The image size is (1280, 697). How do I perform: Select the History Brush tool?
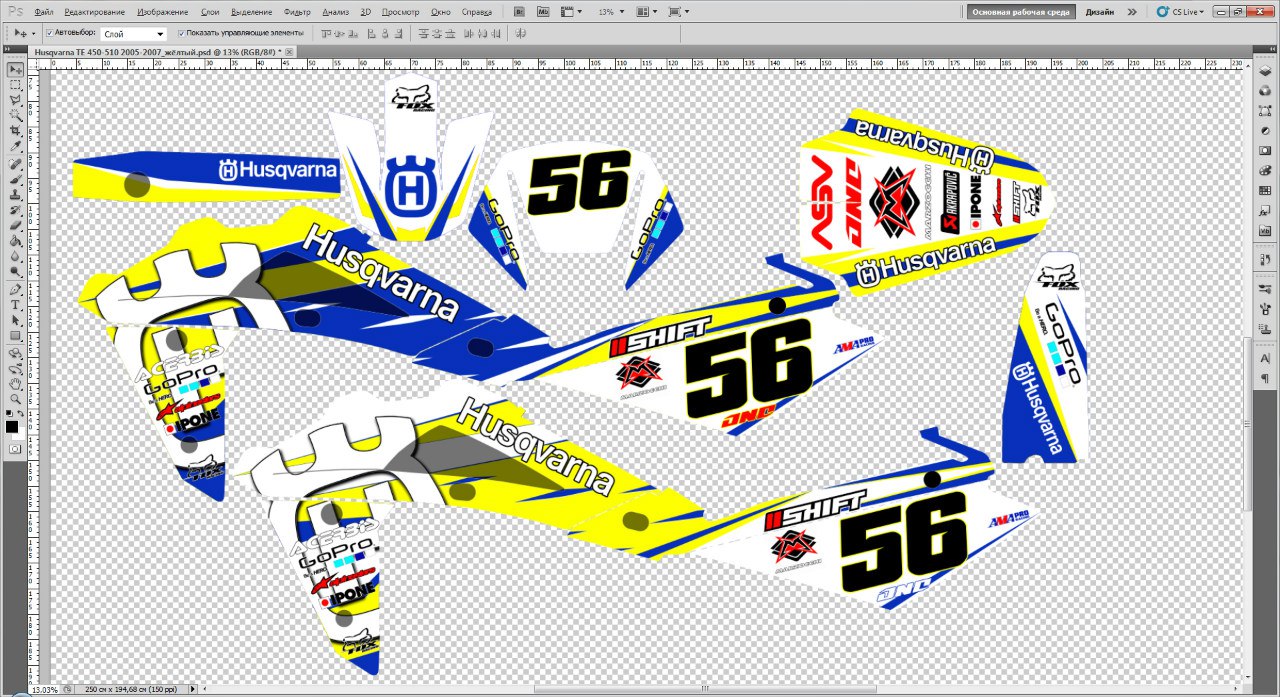pos(16,210)
